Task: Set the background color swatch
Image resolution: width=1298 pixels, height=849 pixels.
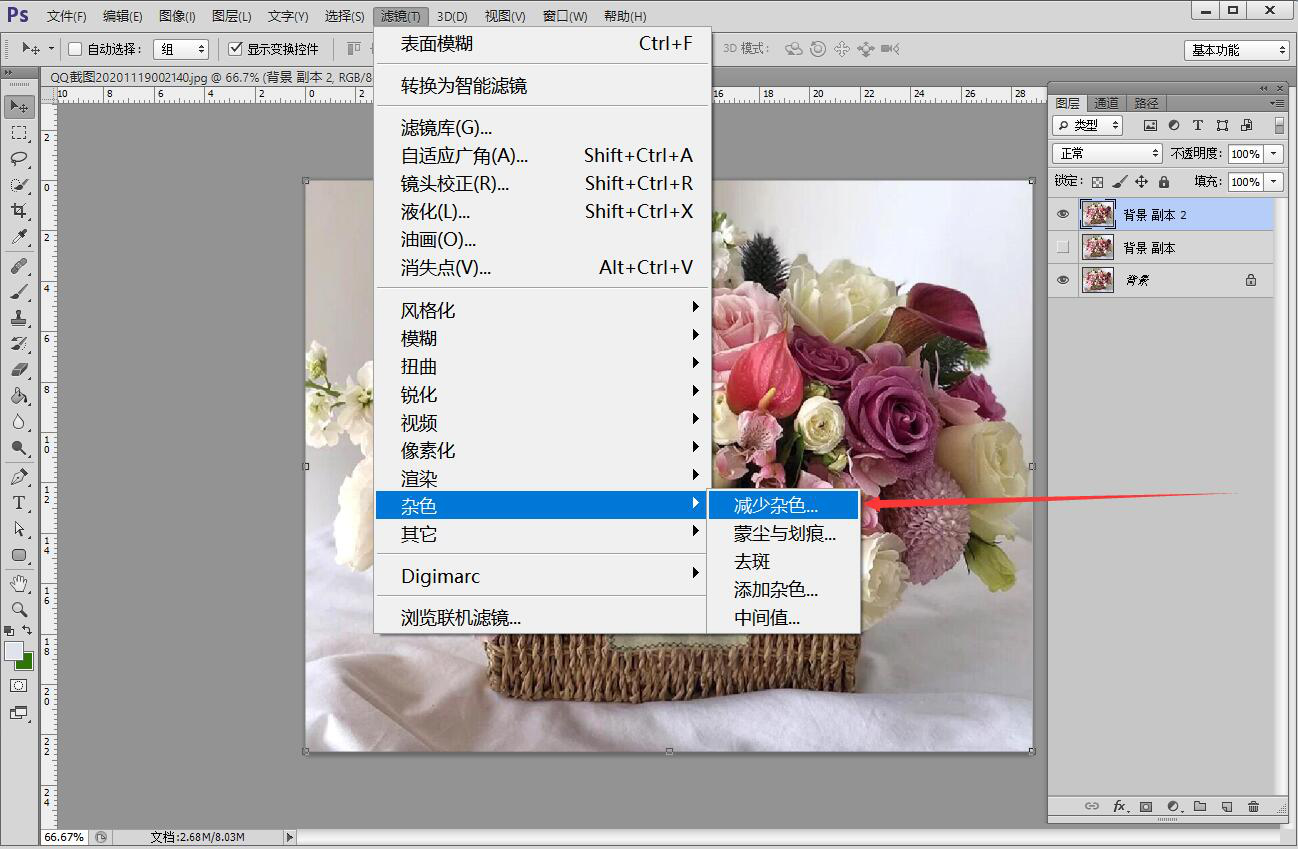Action: 27,662
